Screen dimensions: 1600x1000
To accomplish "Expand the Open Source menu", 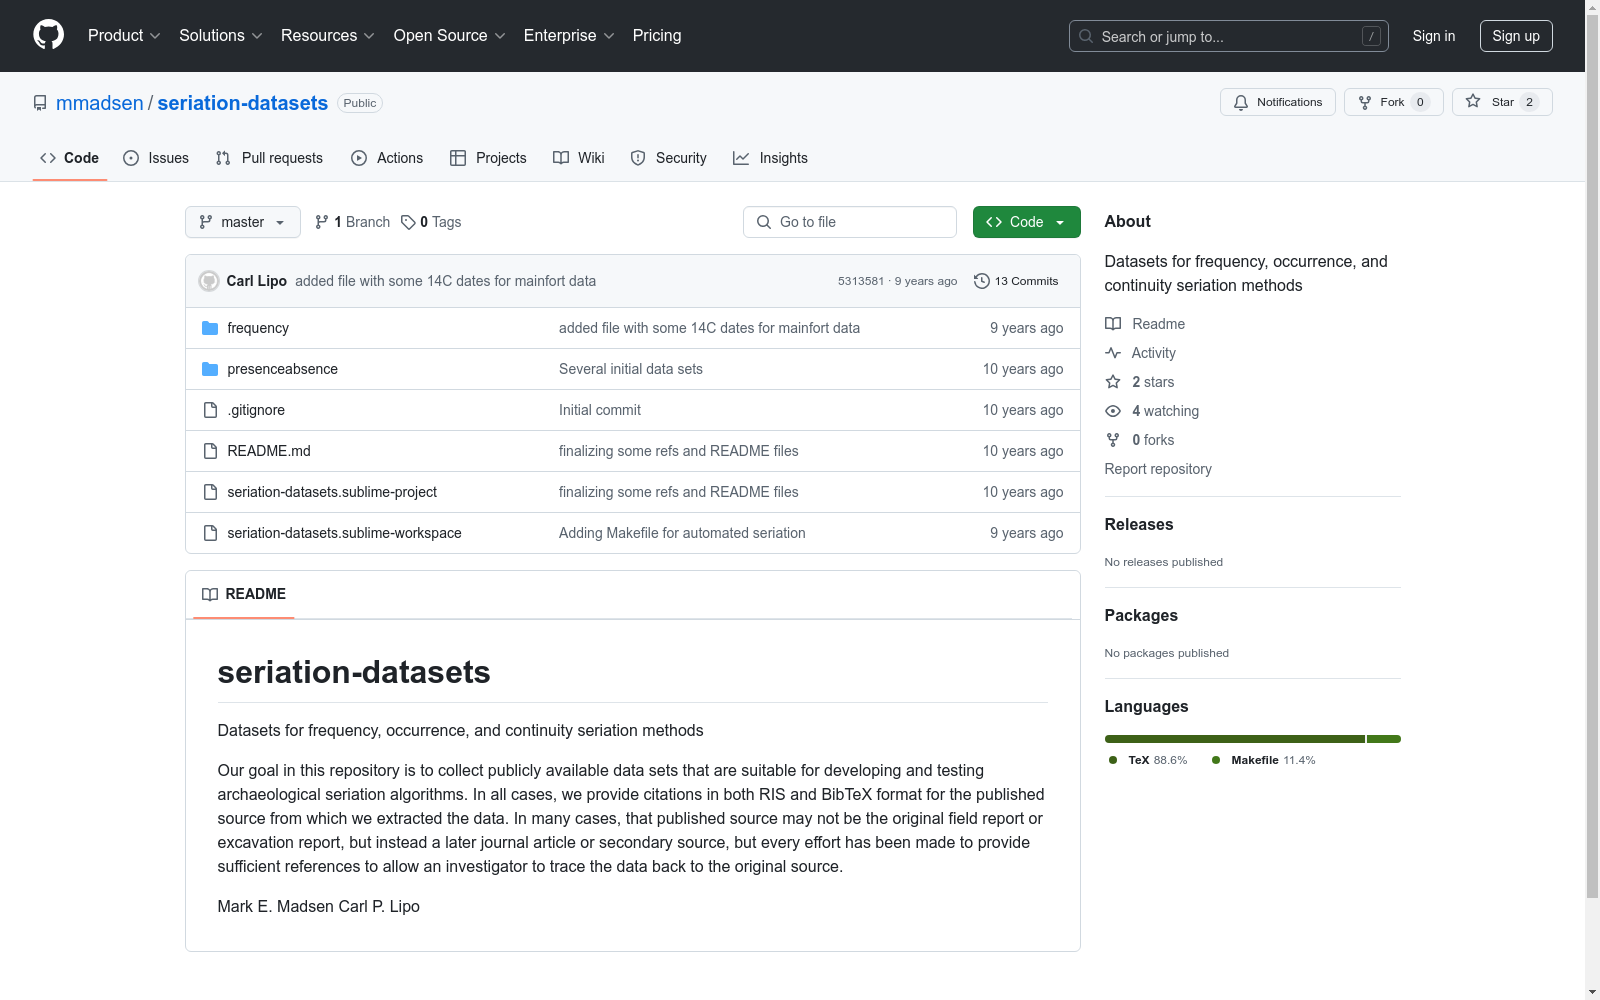I will click(x=450, y=35).
